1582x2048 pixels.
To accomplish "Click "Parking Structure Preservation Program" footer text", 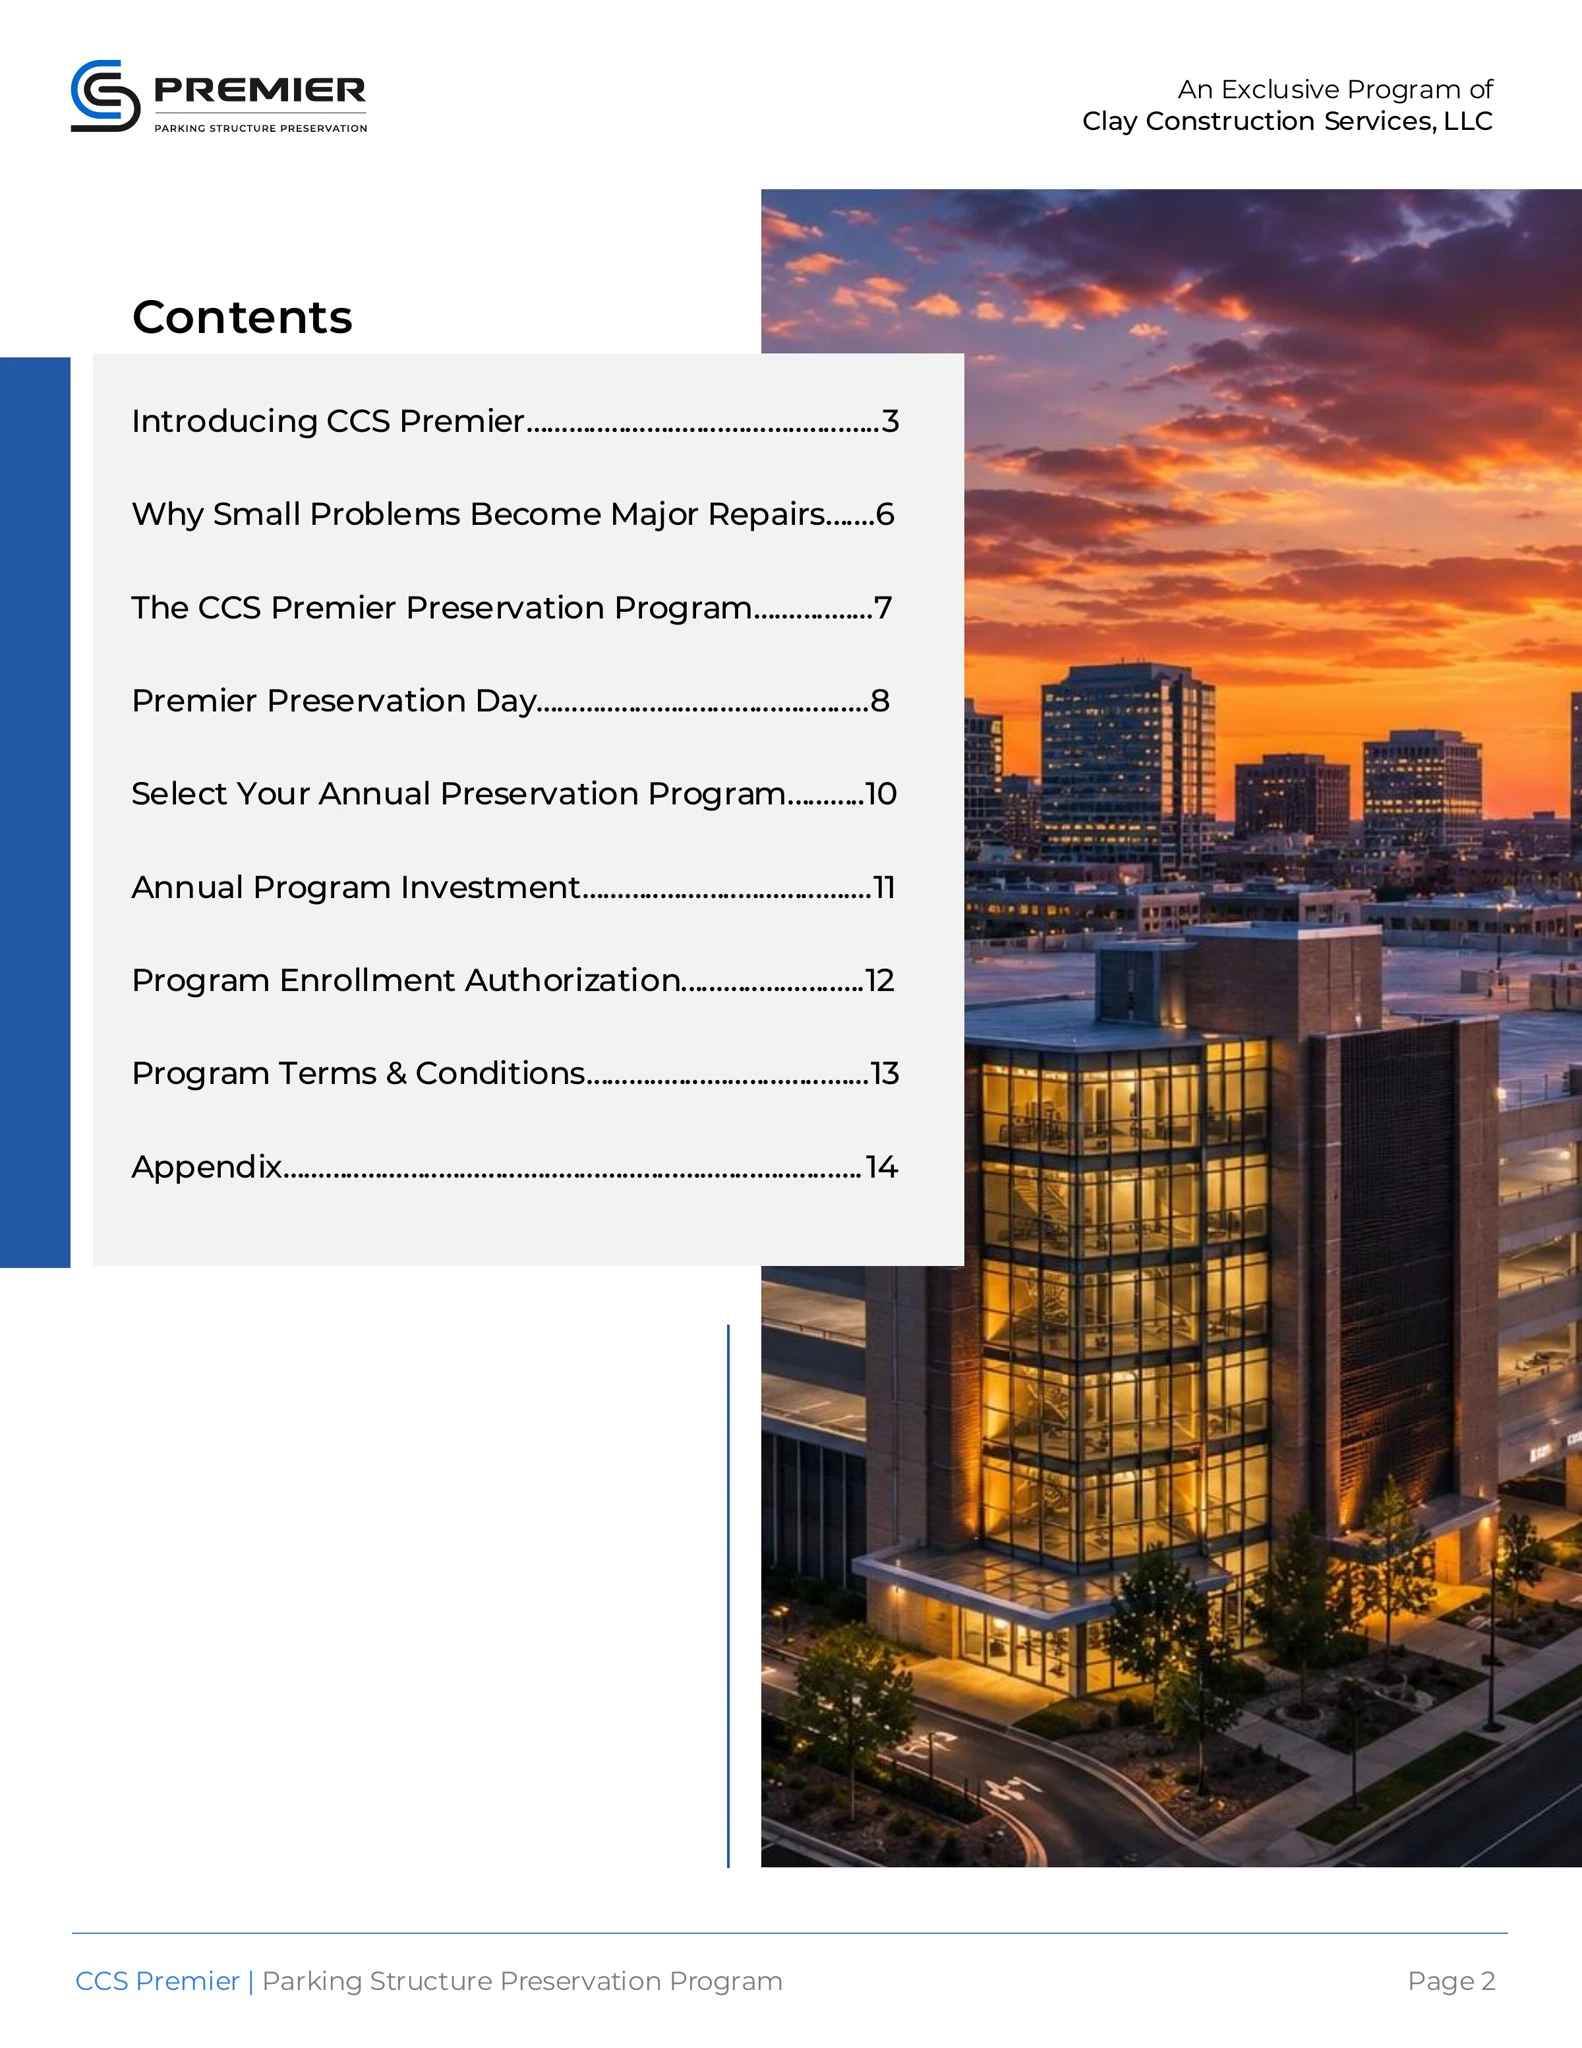I will (522, 1980).
